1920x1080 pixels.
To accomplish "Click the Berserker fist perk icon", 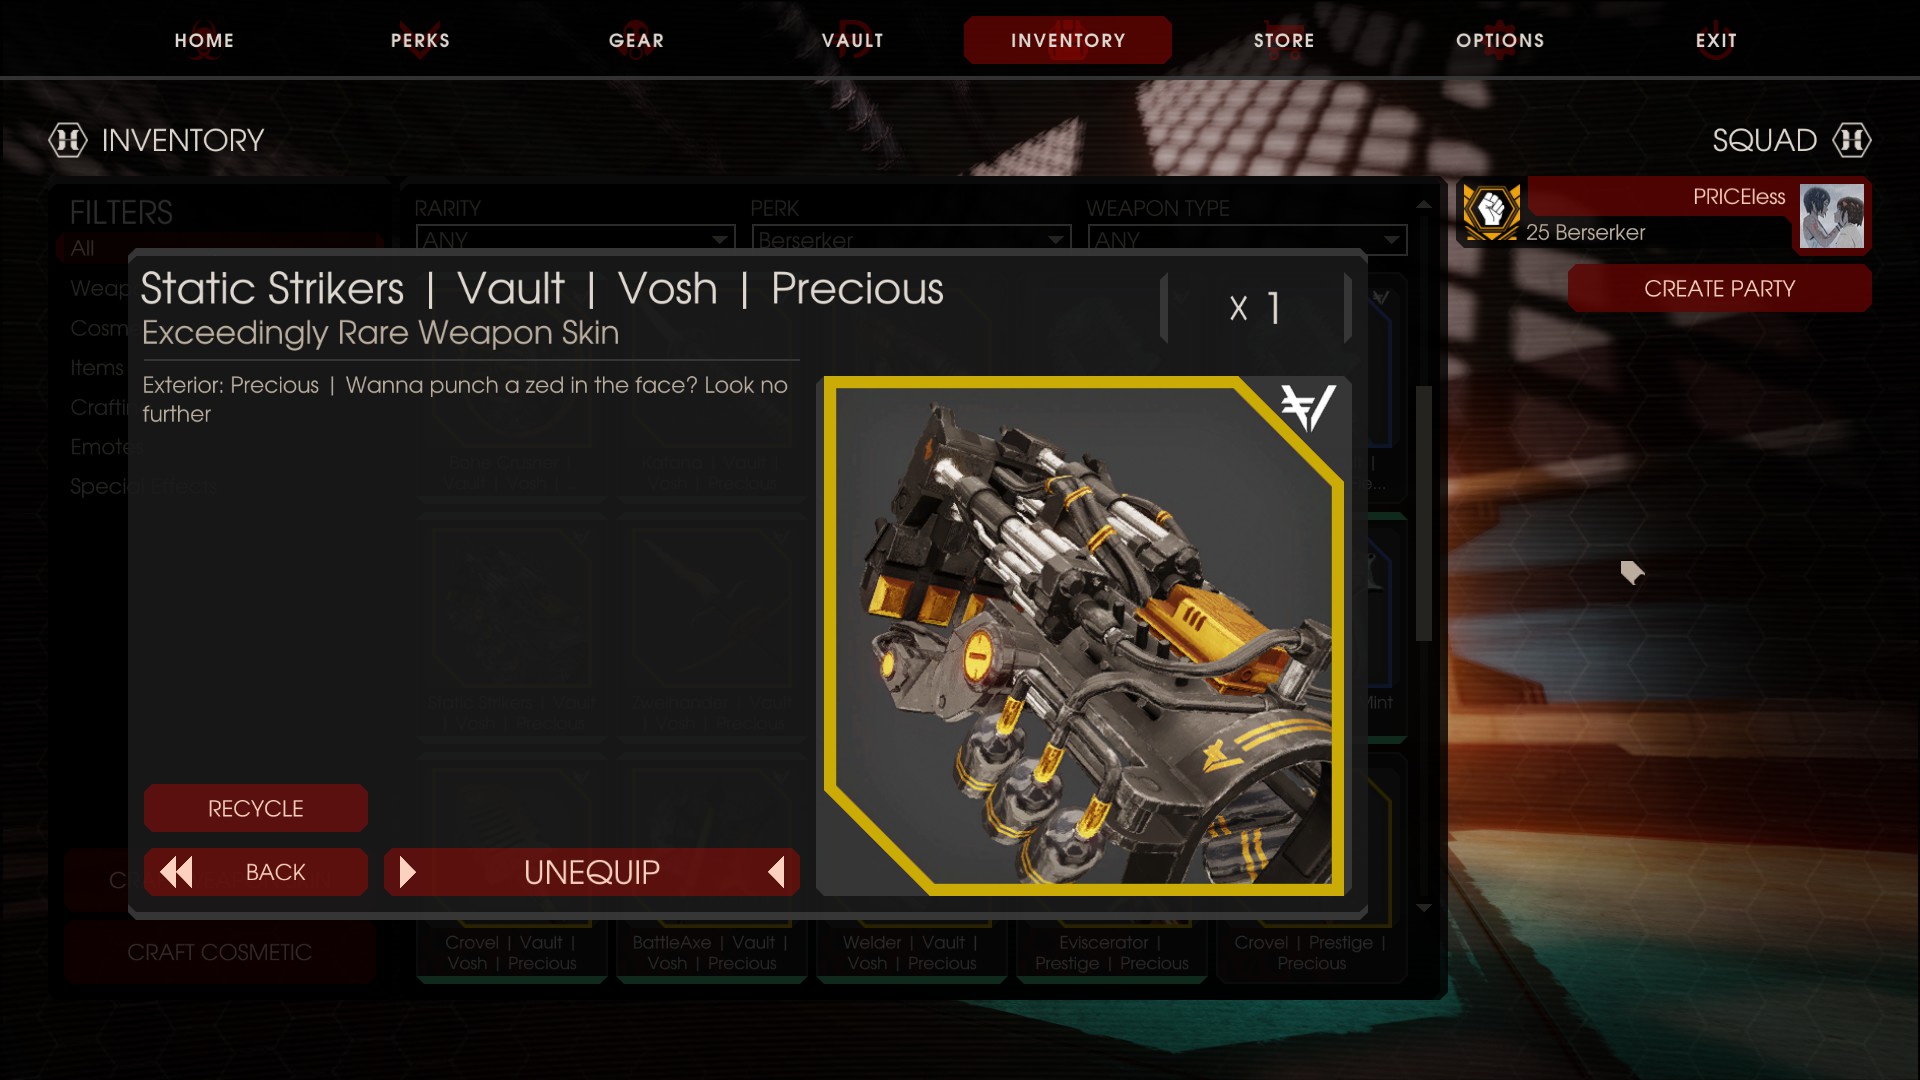I will (x=1491, y=211).
